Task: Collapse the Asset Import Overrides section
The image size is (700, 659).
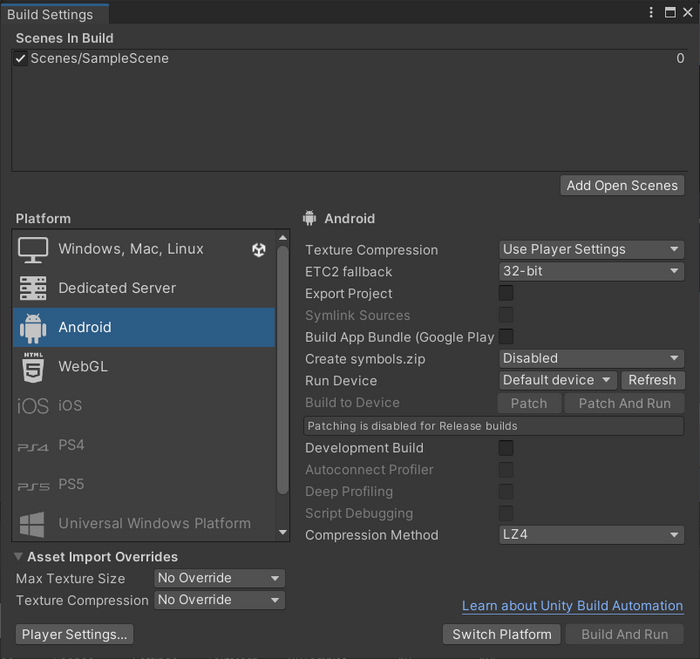Action: [20, 557]
